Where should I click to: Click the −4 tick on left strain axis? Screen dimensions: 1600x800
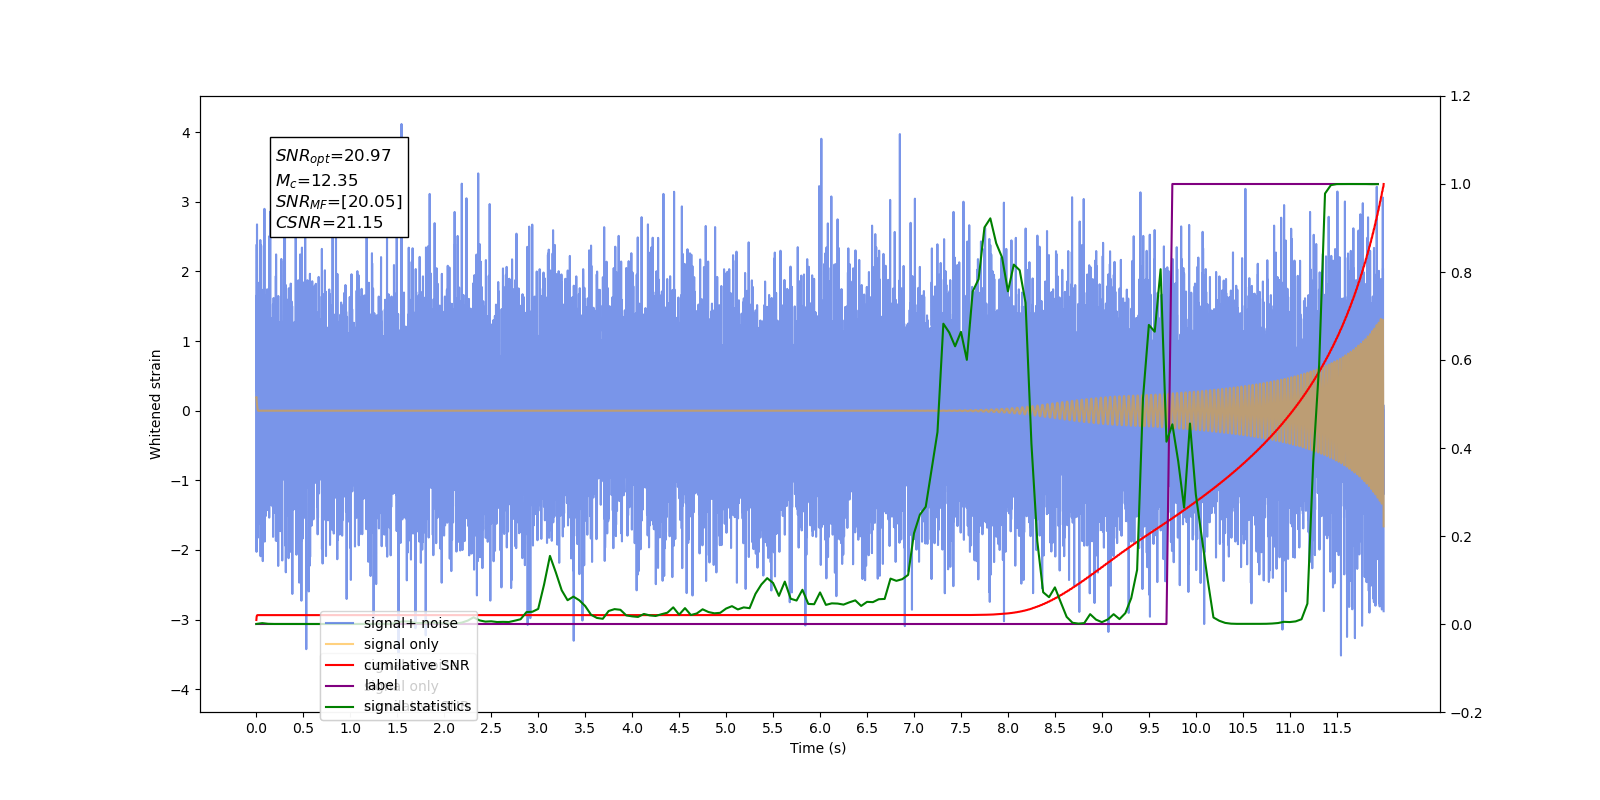pyautogui.click(x=181, y=690)
